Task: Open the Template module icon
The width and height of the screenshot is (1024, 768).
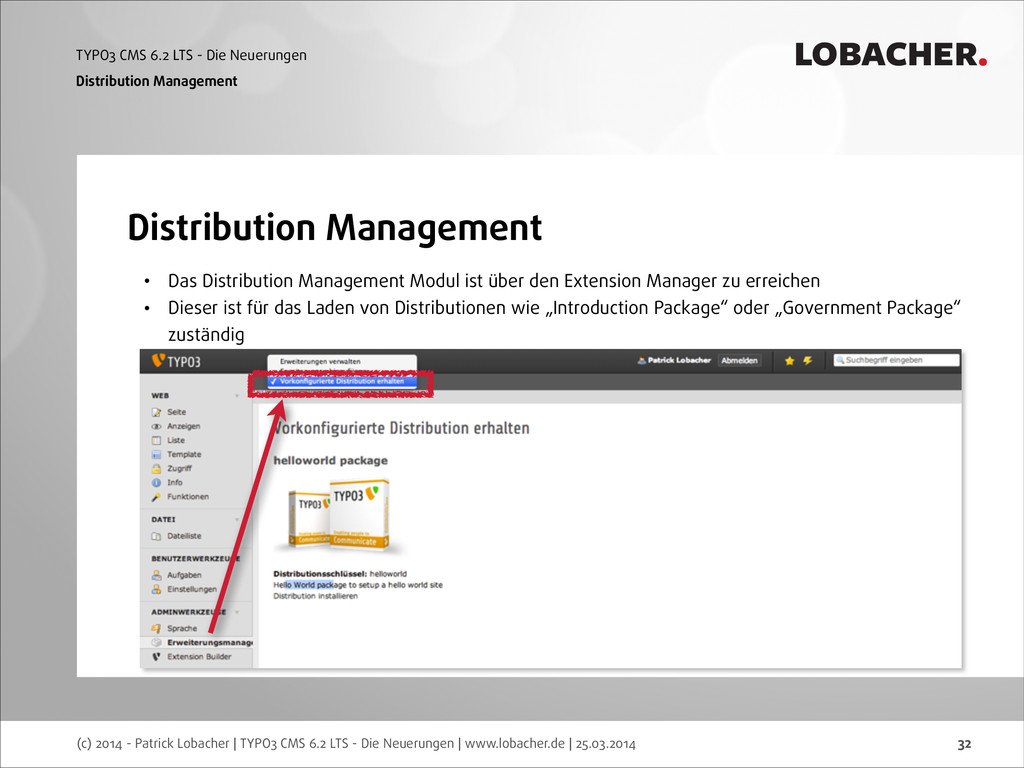Action: point(156,455)
